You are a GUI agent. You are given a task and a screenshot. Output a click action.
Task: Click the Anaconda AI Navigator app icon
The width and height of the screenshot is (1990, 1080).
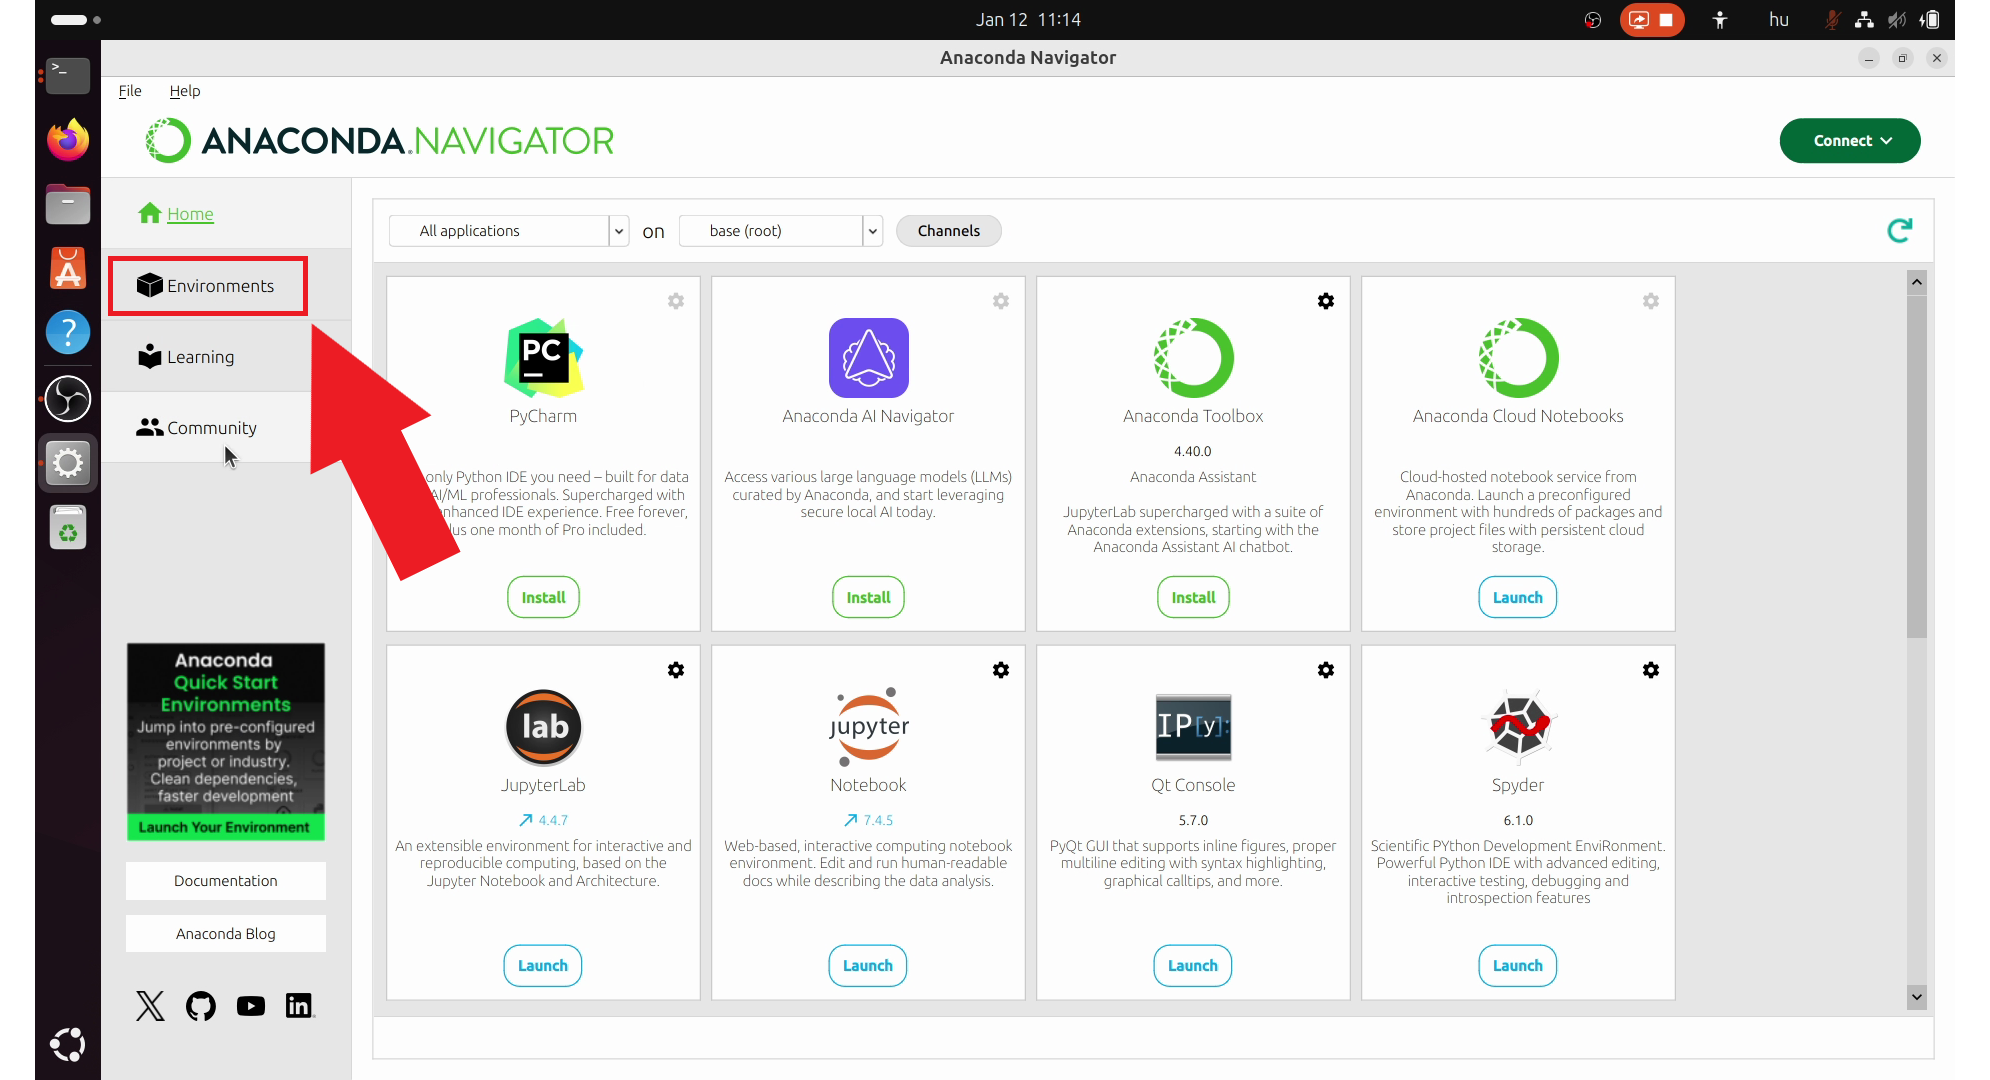point(868,358)
